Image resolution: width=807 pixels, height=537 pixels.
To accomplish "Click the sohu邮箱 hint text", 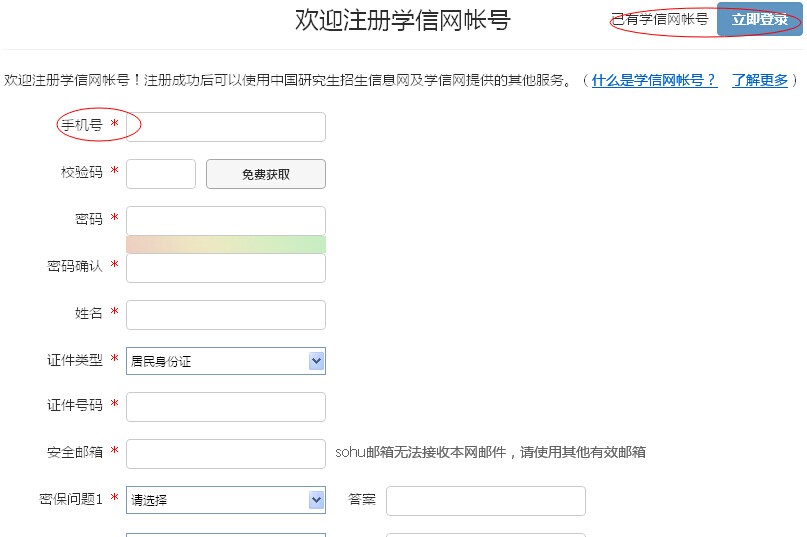I will [490, 452].
